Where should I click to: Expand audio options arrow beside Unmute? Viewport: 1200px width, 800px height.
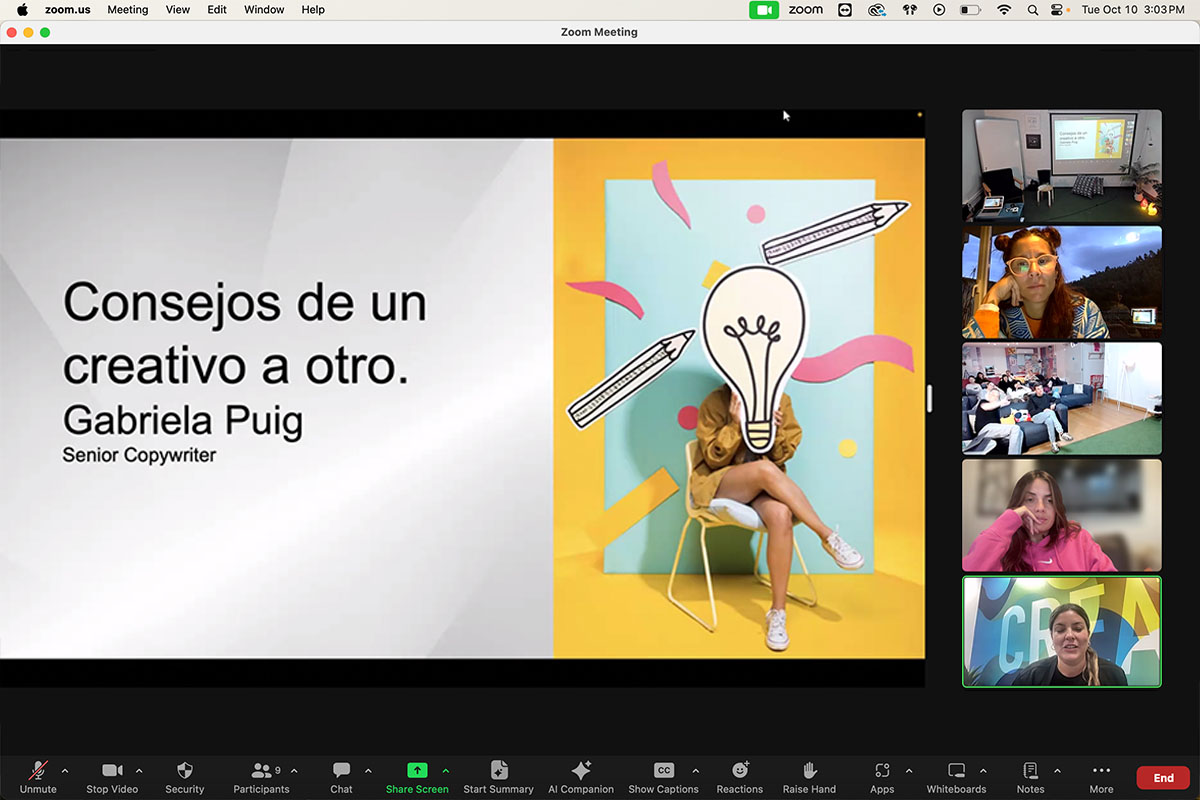click(x=65, y=771)
